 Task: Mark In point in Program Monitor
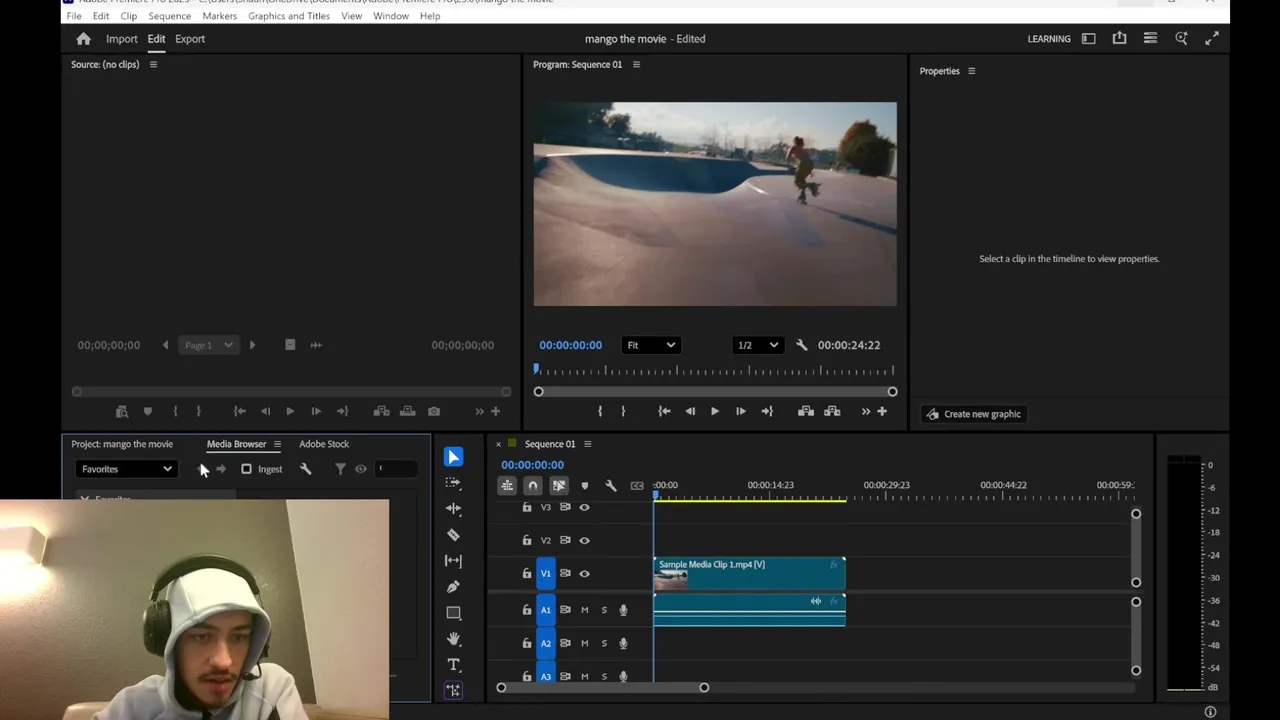[x=600, y=411]
